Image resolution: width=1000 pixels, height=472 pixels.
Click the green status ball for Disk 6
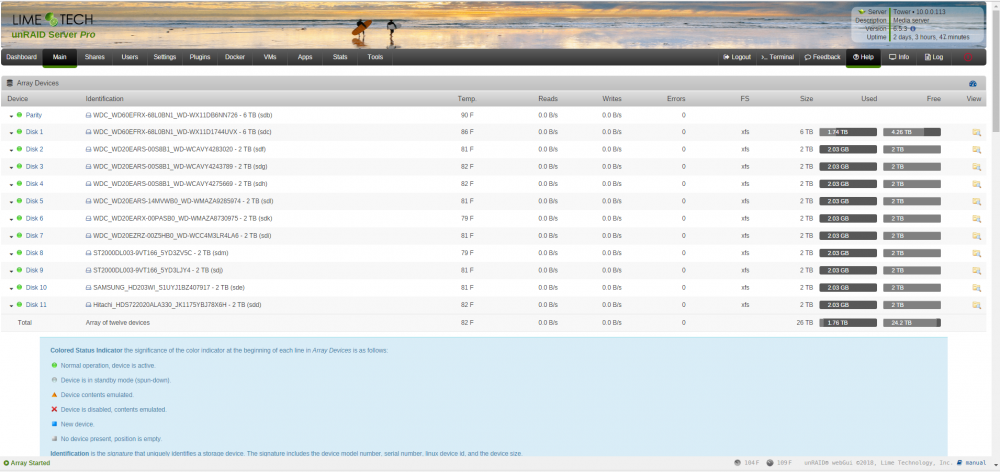pyautogui.click(x=19, y=218)
